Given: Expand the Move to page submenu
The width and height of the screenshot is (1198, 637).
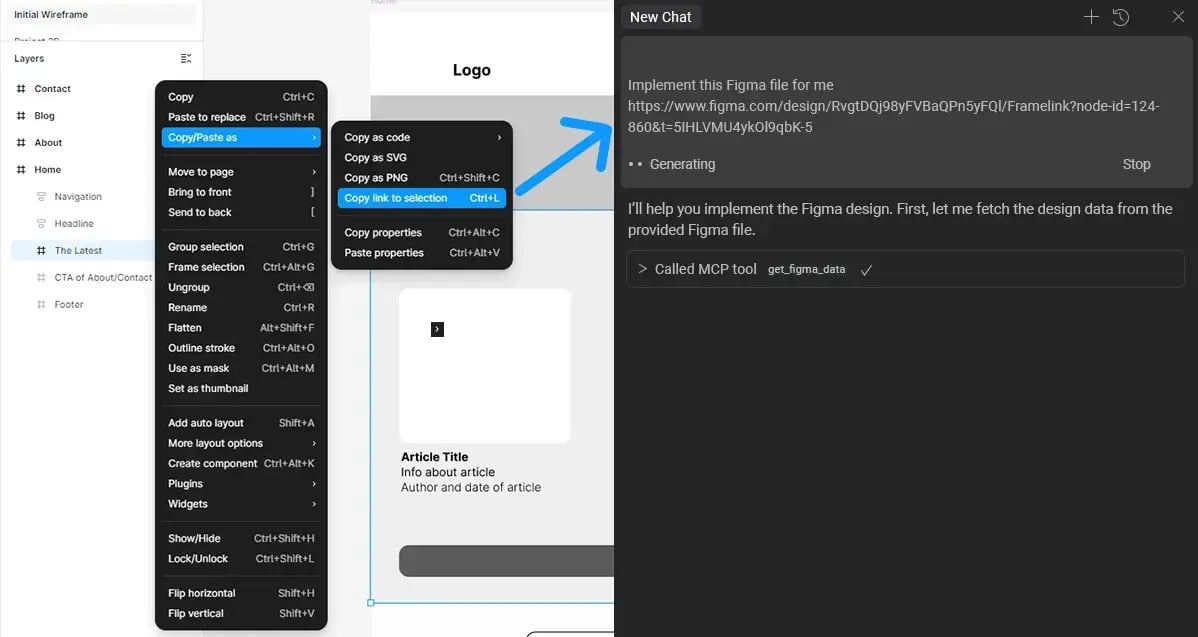Looking at the screenshot, I should (x=240, y=172).
